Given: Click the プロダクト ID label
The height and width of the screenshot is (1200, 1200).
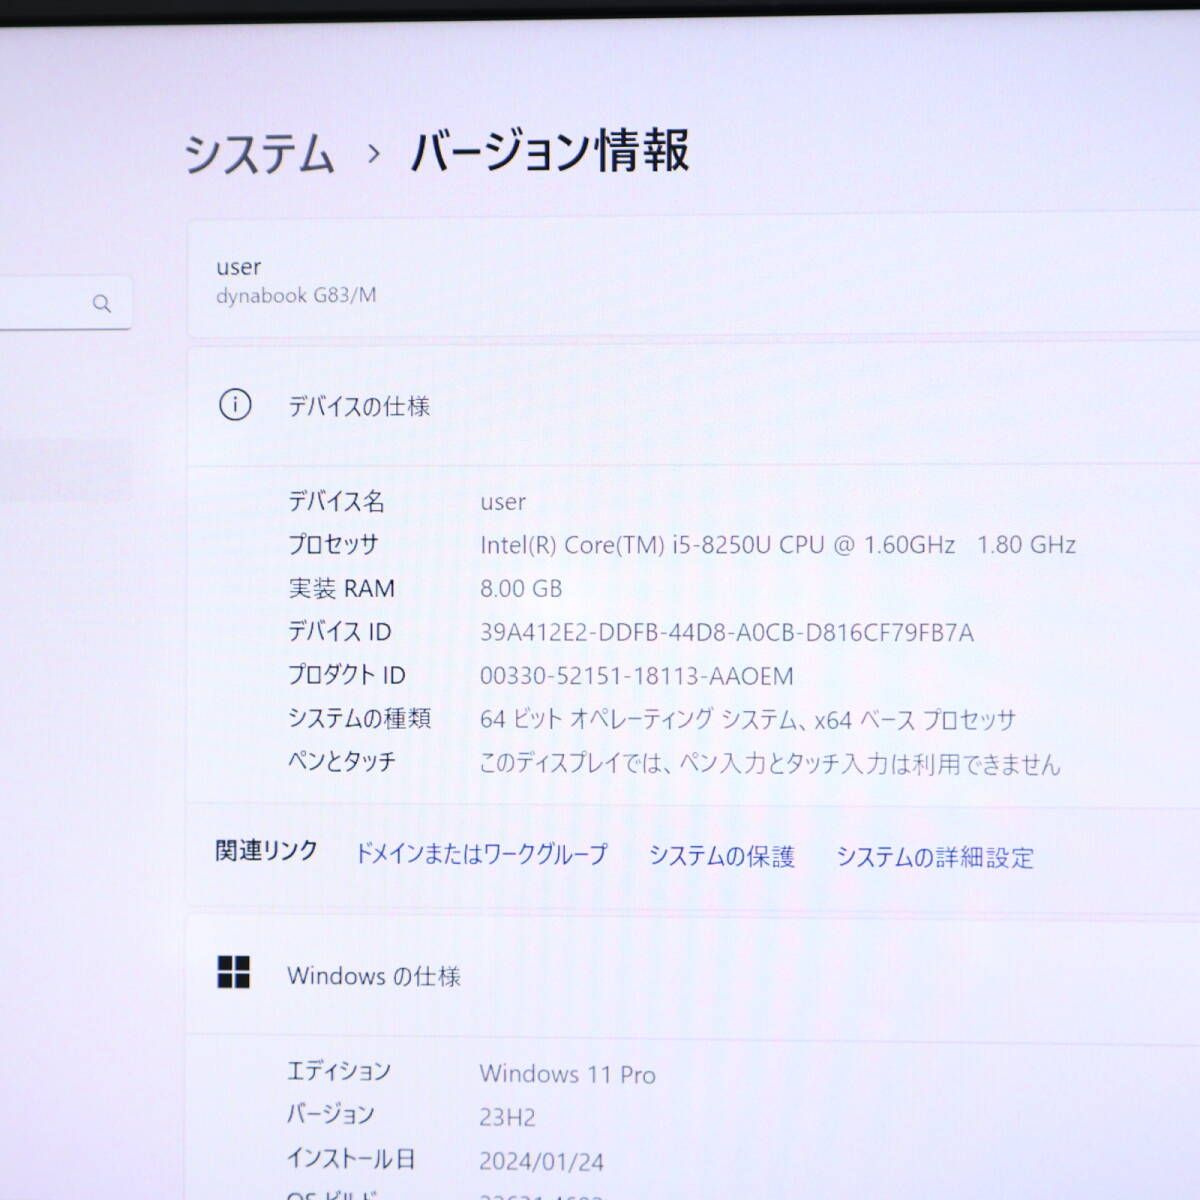Looking at the screenshot, I should pyautogui.click(x=347, y=676).
